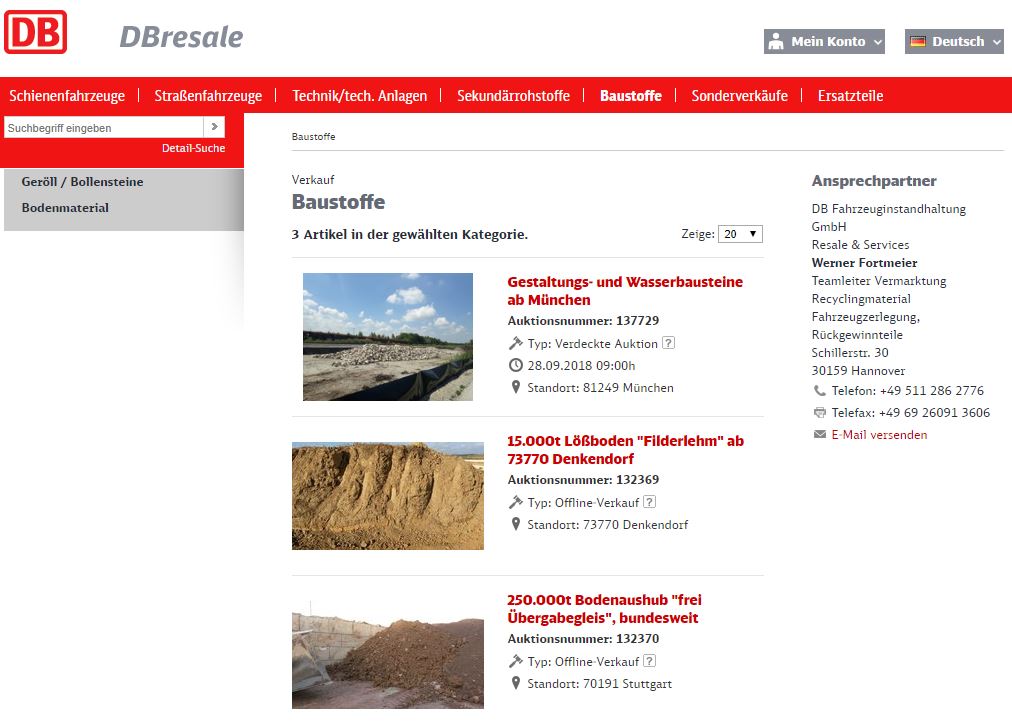The image size is (1012, 721).
Task: Click clock icon beside 28.09.2018 09:00h
Action: (516, 365)
